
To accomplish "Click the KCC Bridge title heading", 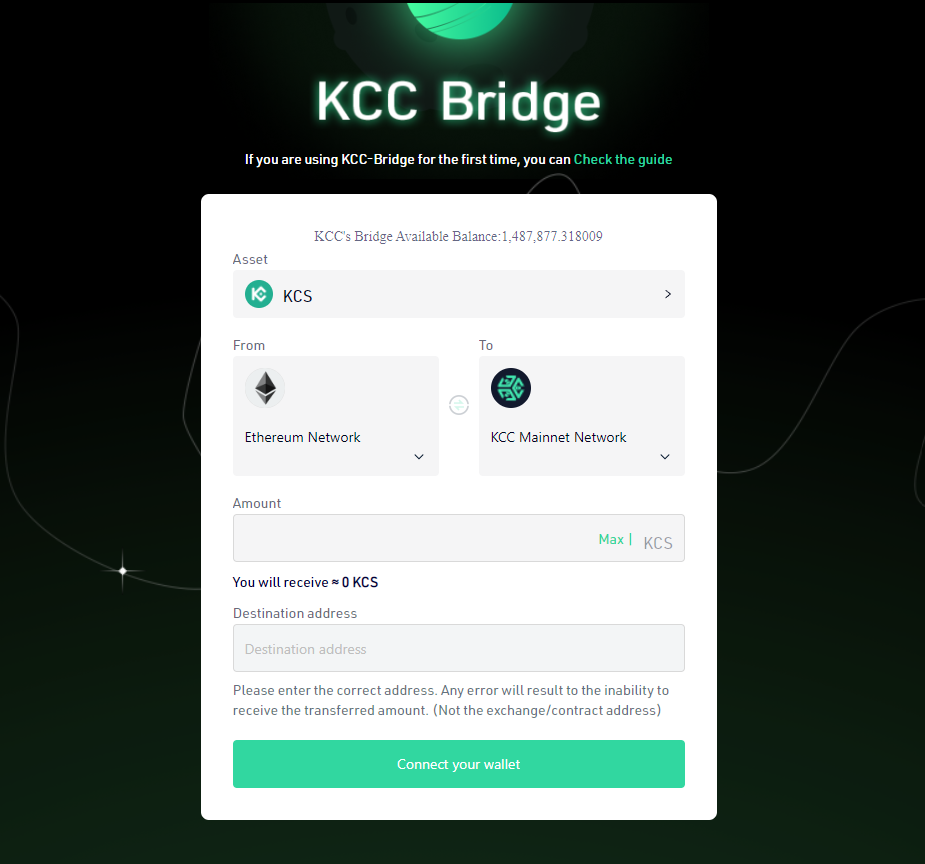I will [459, 101].
